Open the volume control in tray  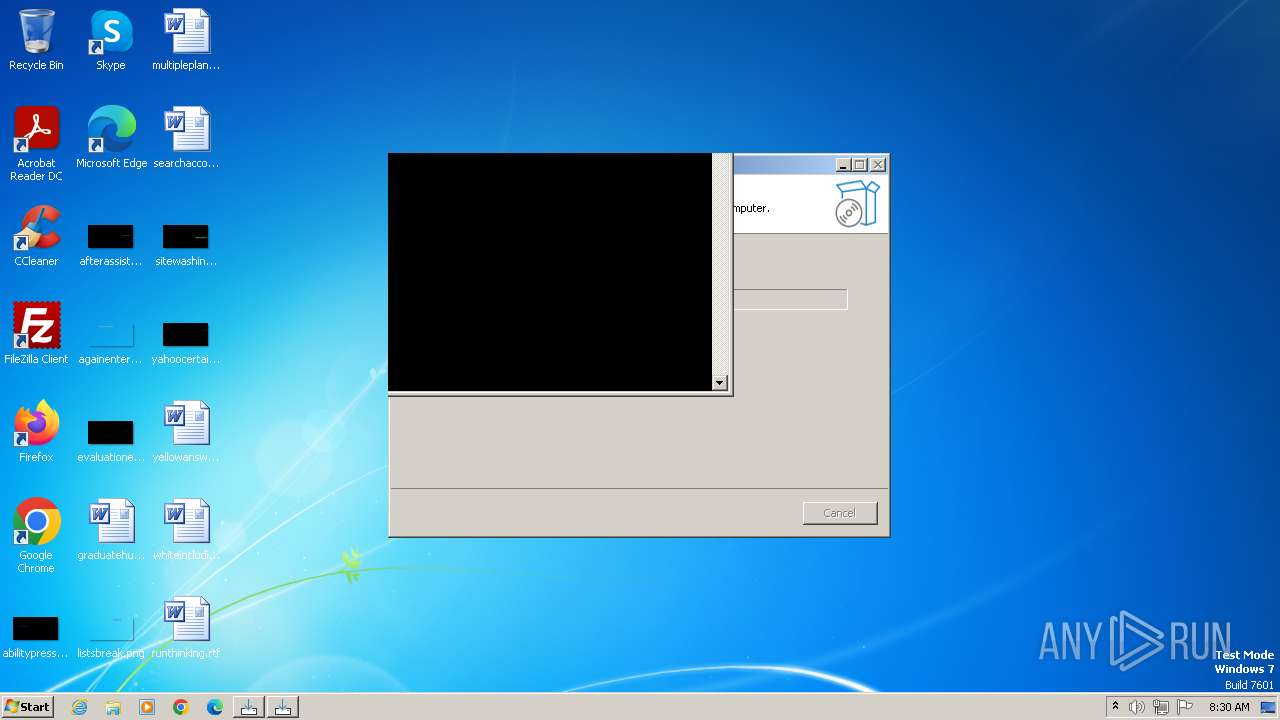(x=1137, y=707)
